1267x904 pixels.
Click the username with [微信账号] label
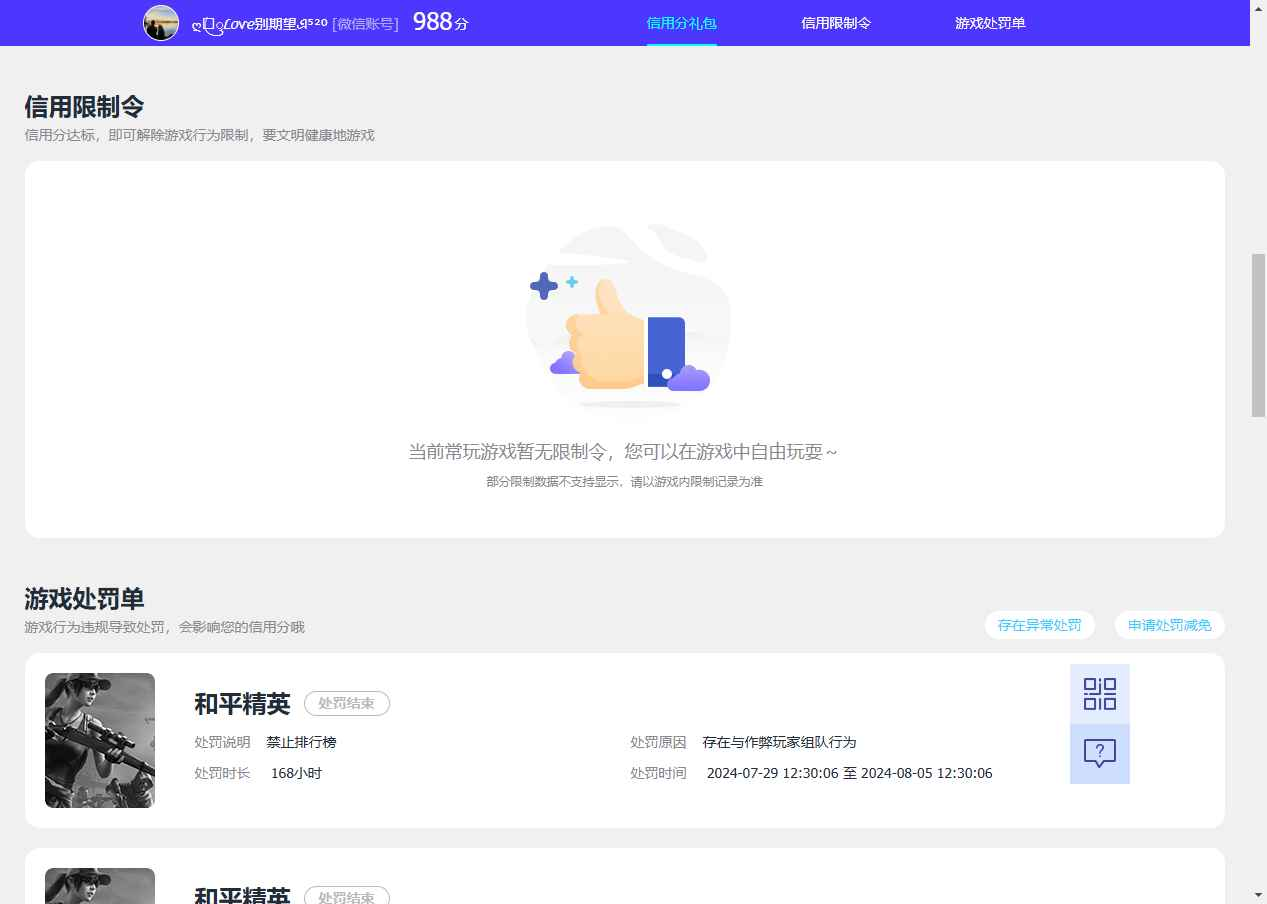(x=294, y=23)
